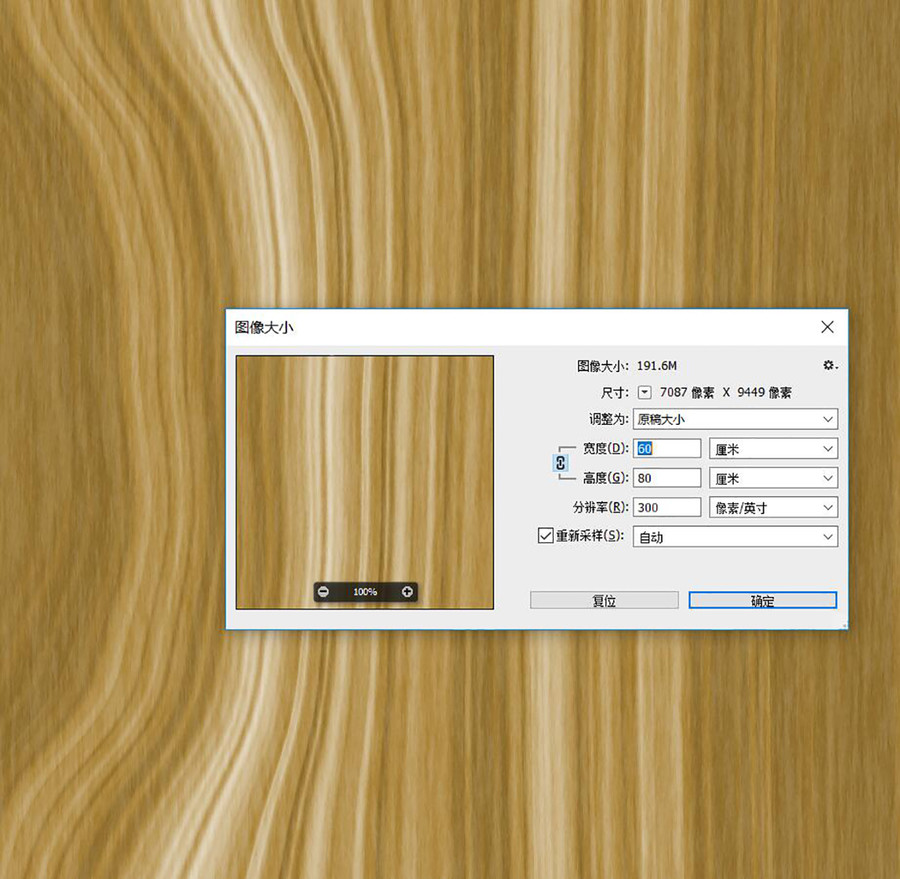Uncheck the 重新采样 checkbox

click(545, 535)
